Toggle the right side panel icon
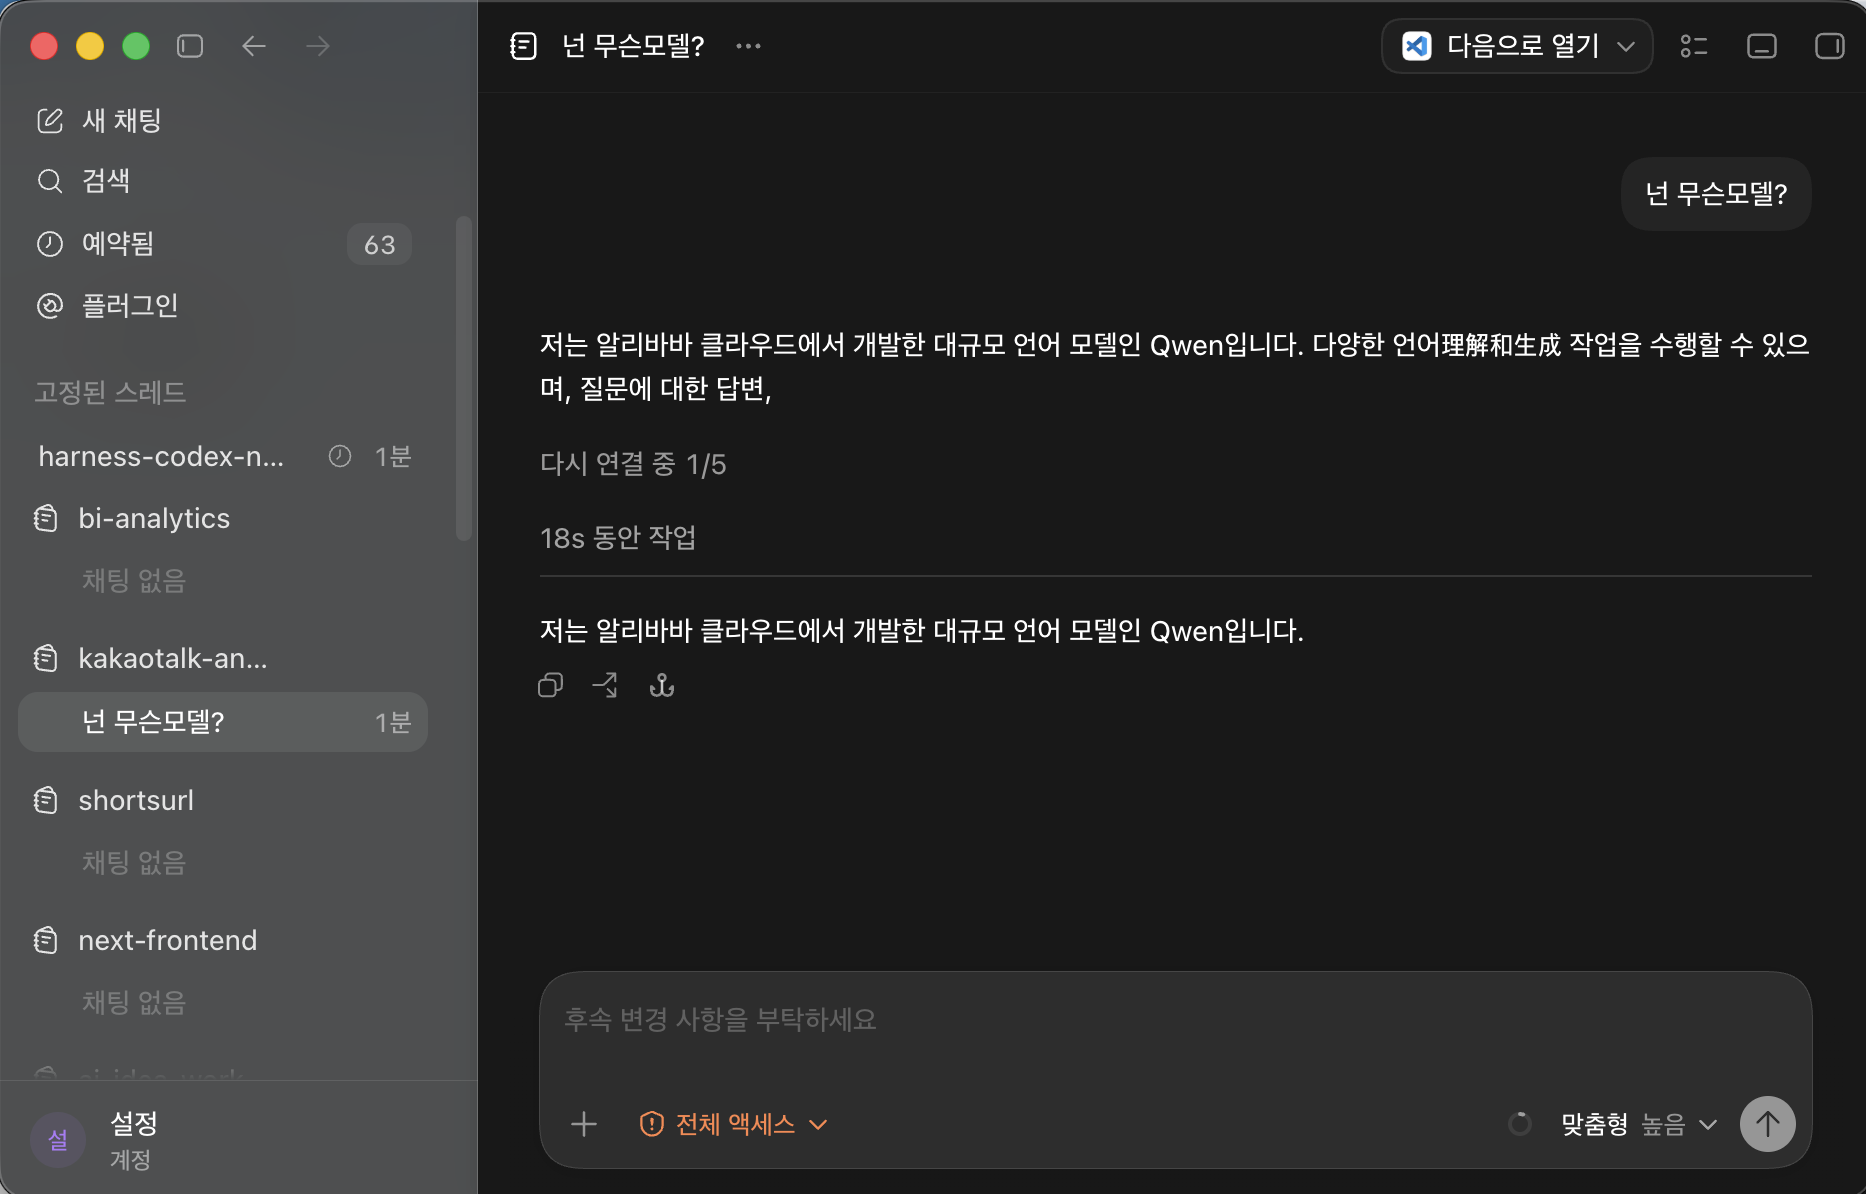Screen dimensions: 1866x1194 (1830, 46)
